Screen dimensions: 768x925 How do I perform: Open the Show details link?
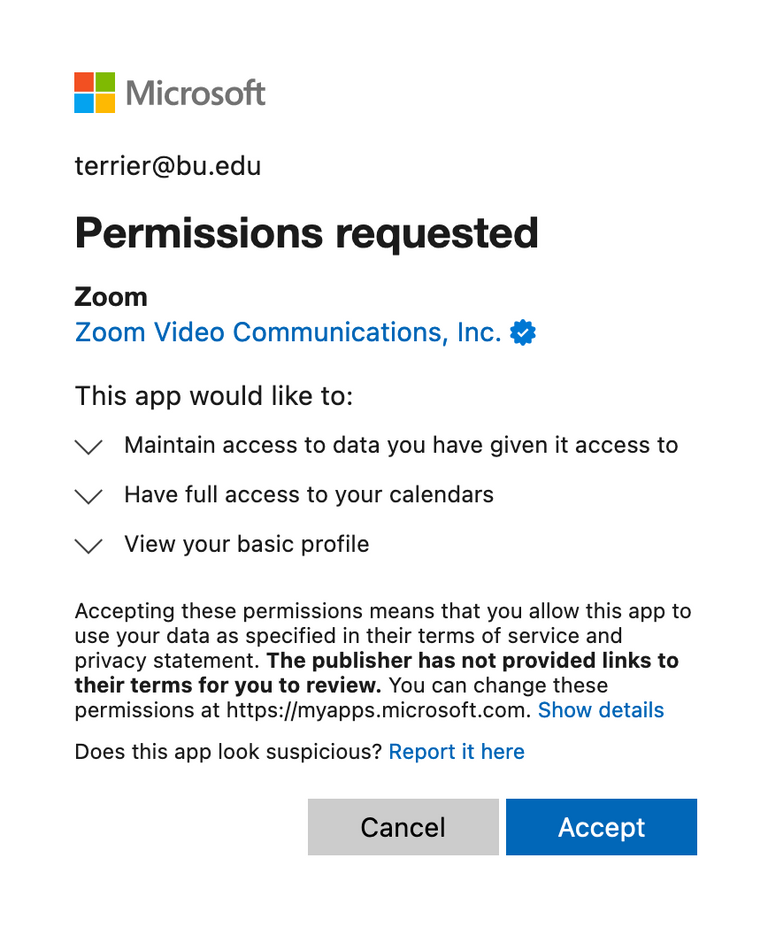(x=600, y=710)
